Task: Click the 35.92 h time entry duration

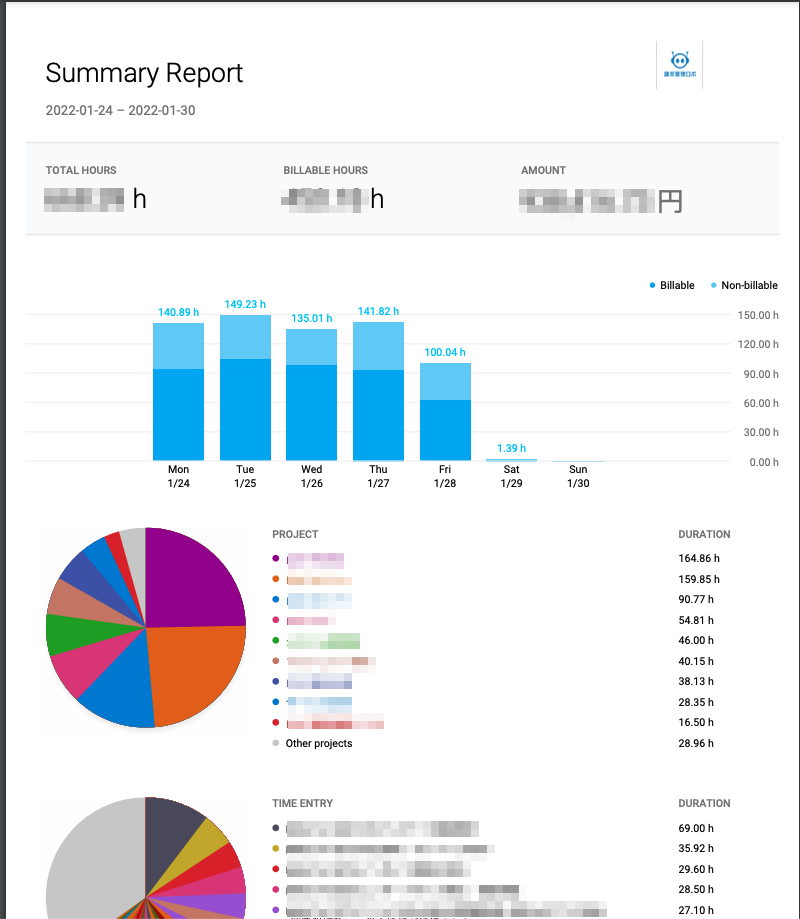Action: coord(696,849)
